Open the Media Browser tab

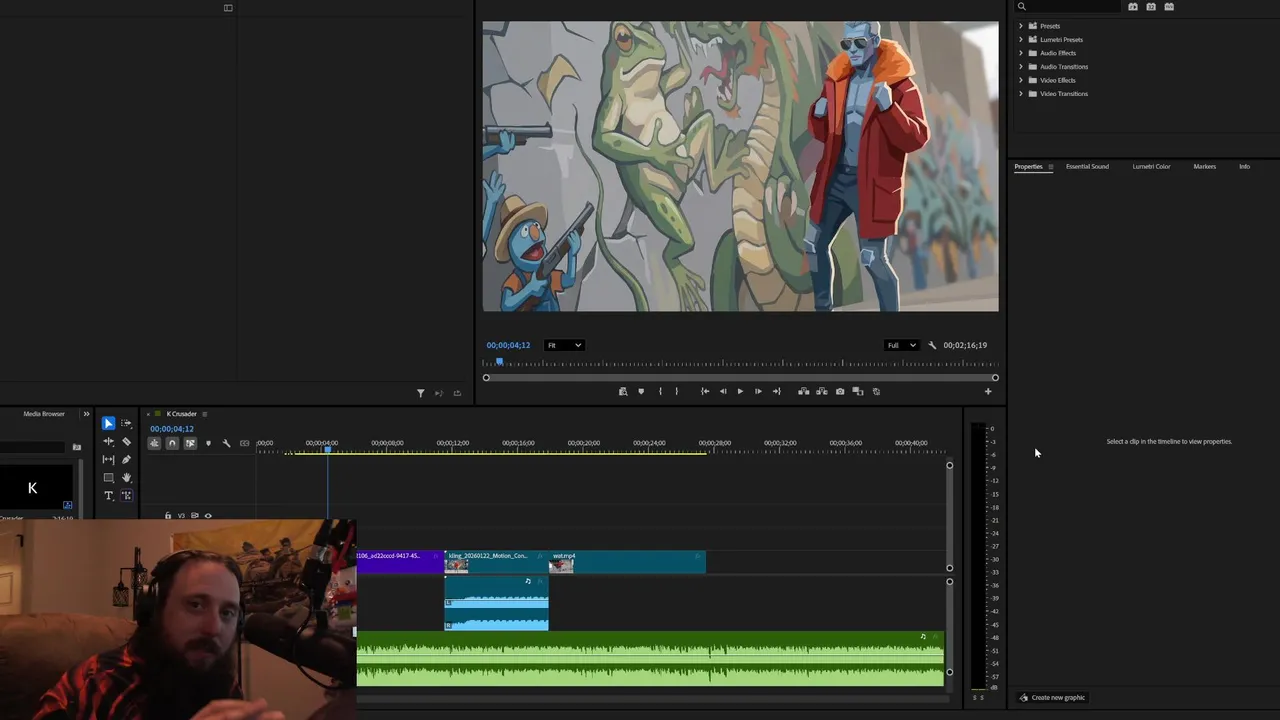pyautogui.click(x=44, y=414)
